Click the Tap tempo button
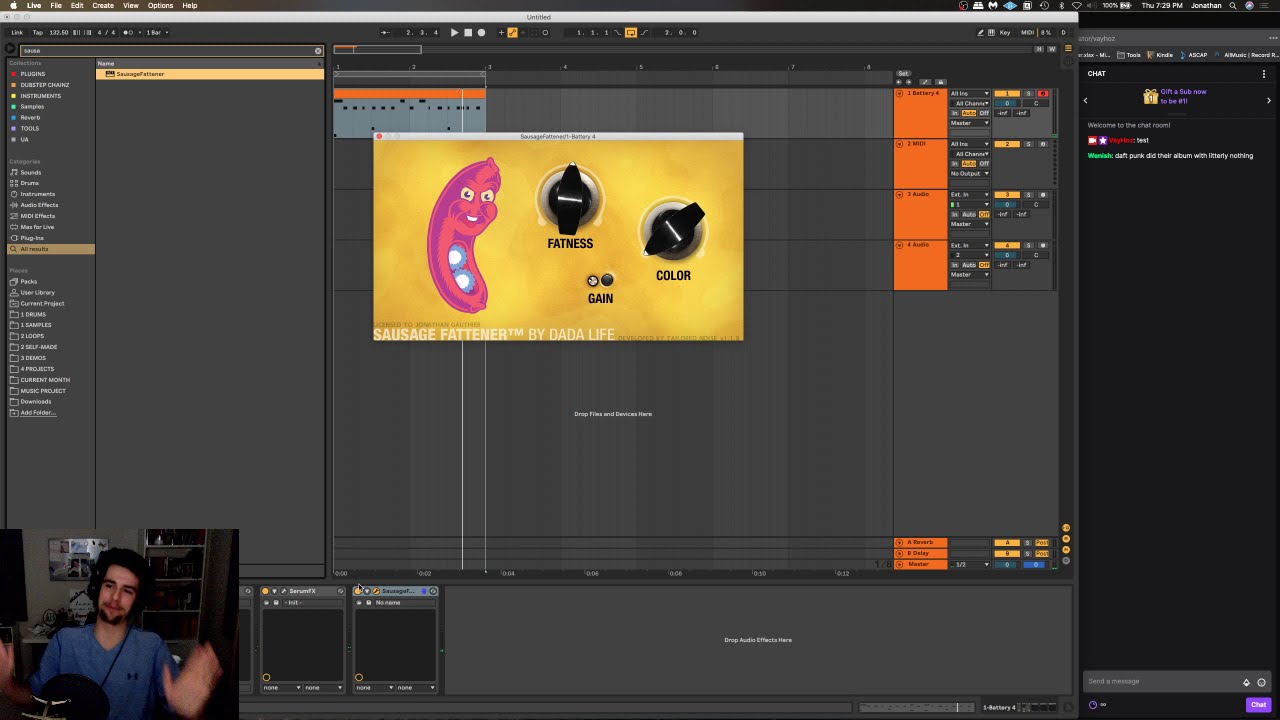Screen dimensions: 1280x720 (x=38, y=32)
